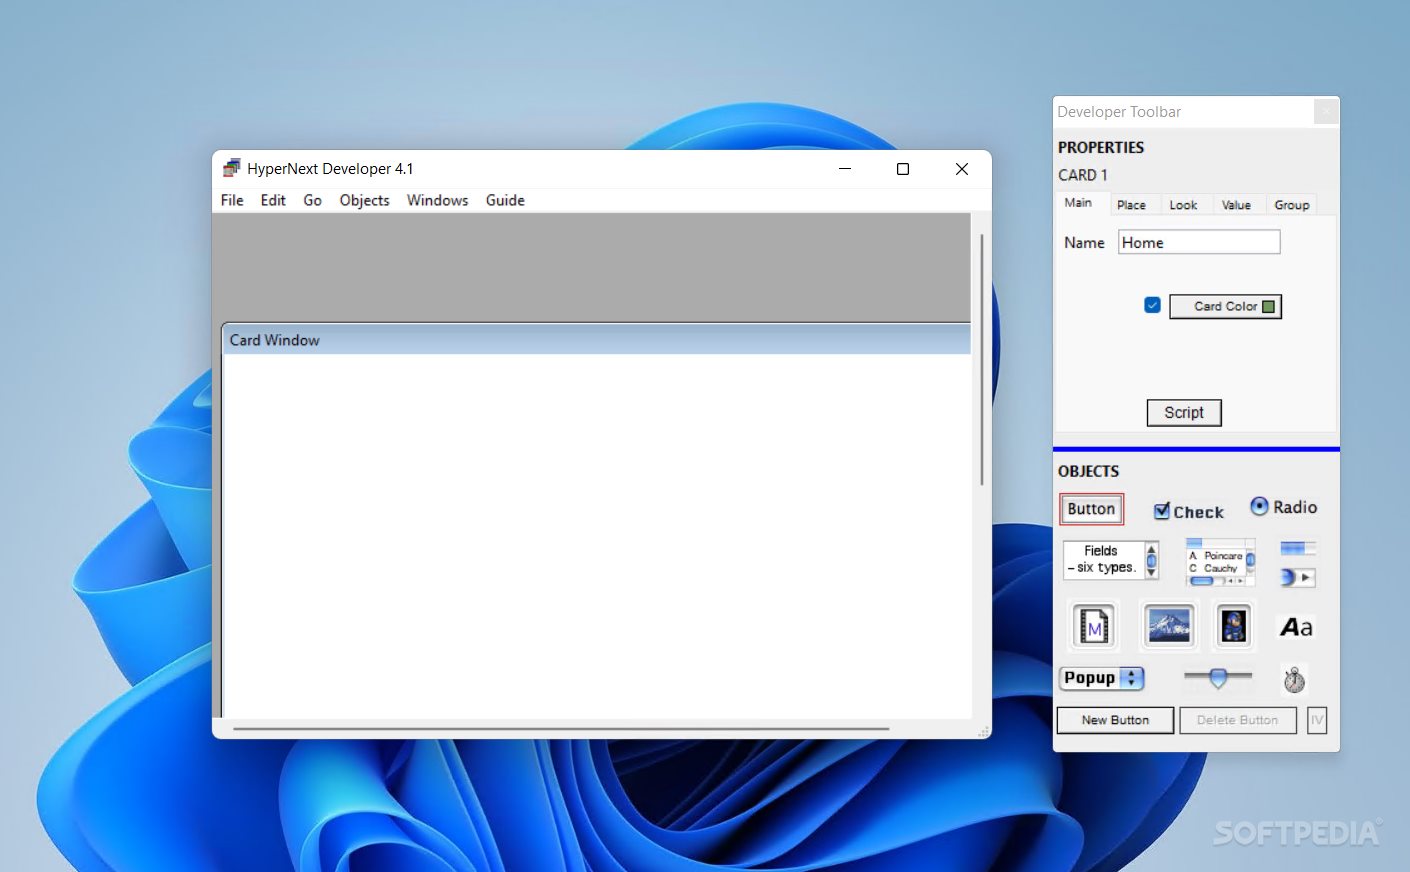Click the HyperNext Developer app icon in title bar

coord(232,168)
